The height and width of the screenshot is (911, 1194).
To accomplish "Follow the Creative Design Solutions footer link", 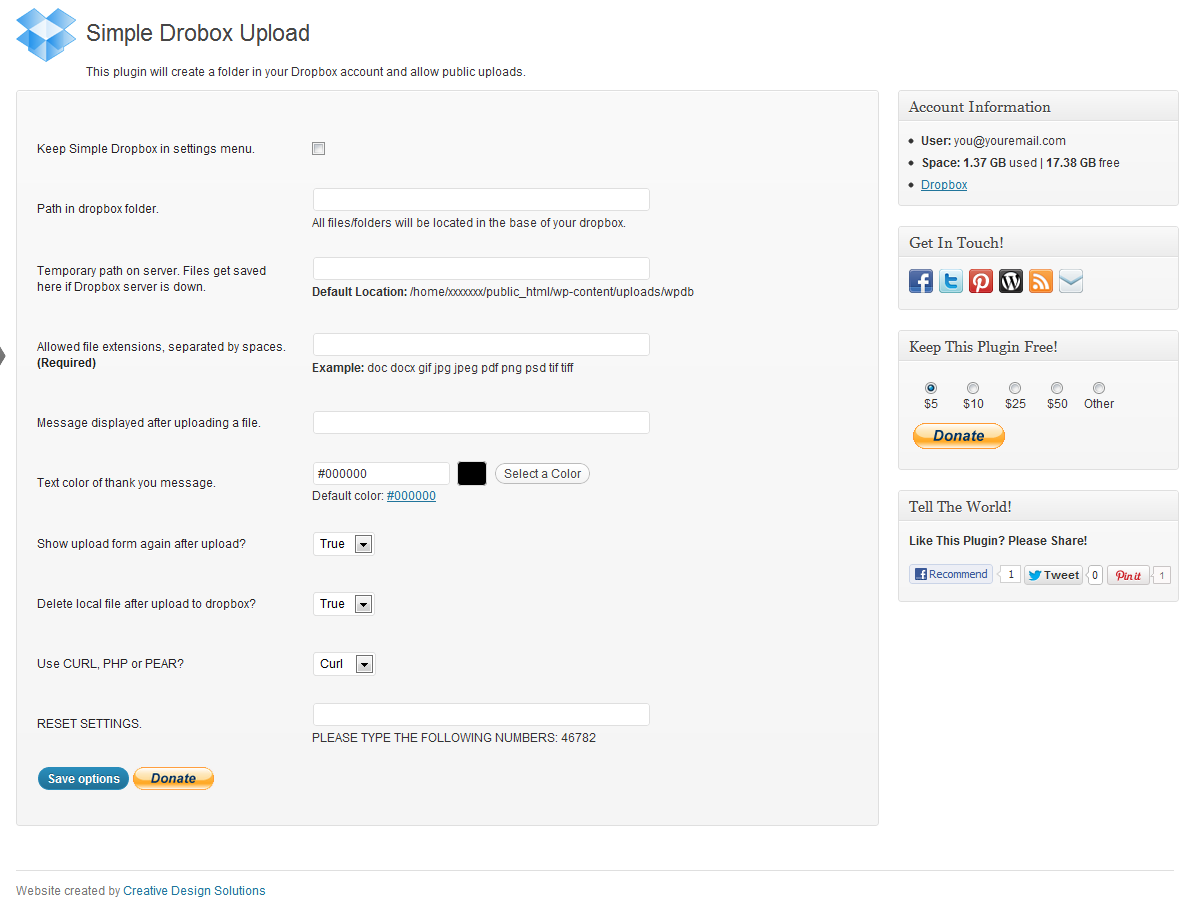I will [x=194, y=891].
